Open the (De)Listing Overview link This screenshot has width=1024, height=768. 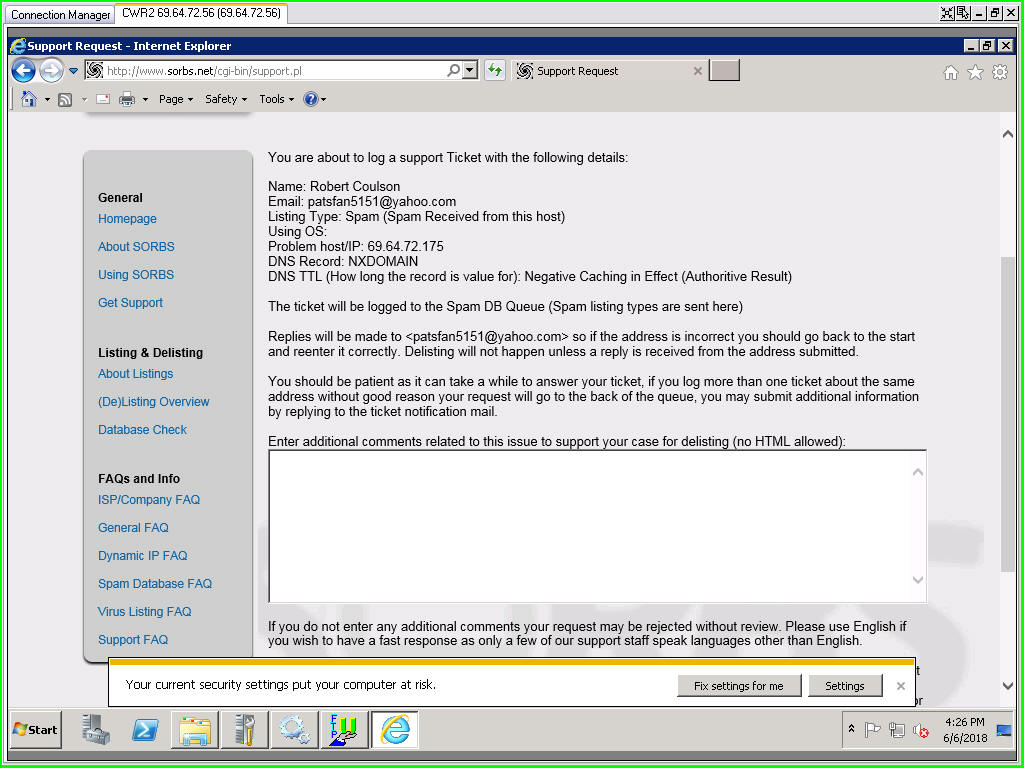[153, 402]
